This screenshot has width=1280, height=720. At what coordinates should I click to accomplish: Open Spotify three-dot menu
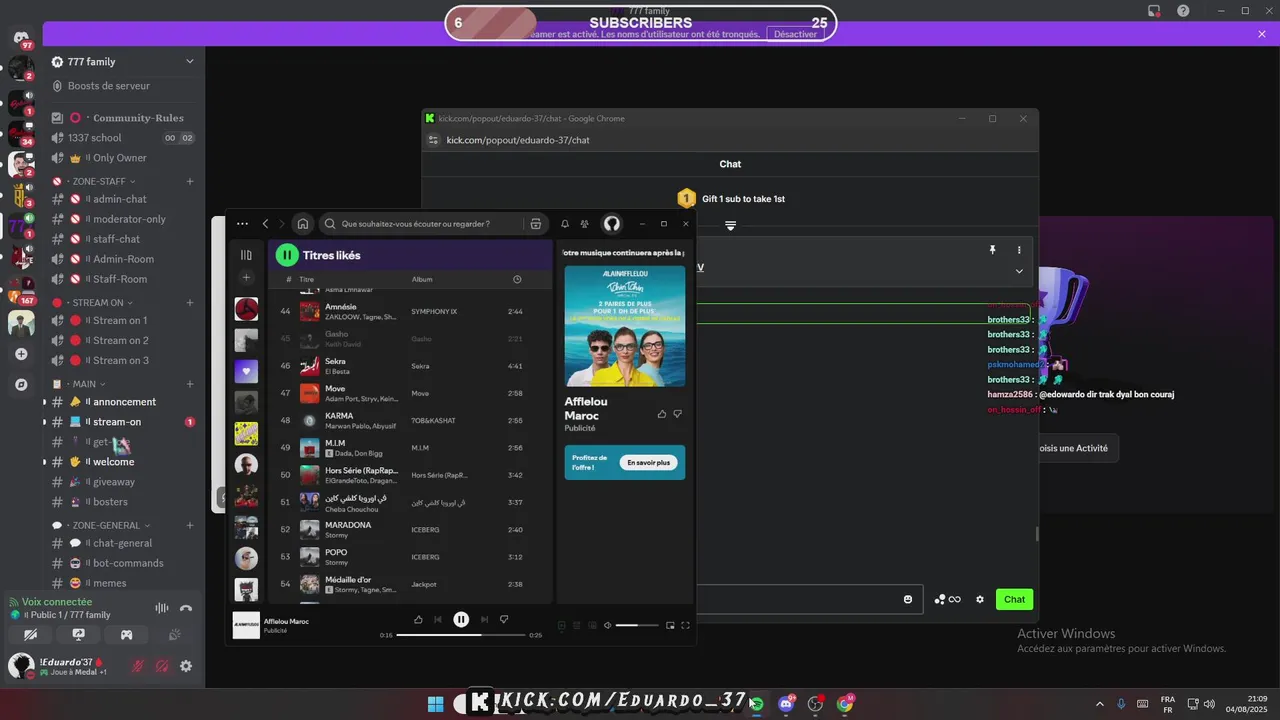242,224
